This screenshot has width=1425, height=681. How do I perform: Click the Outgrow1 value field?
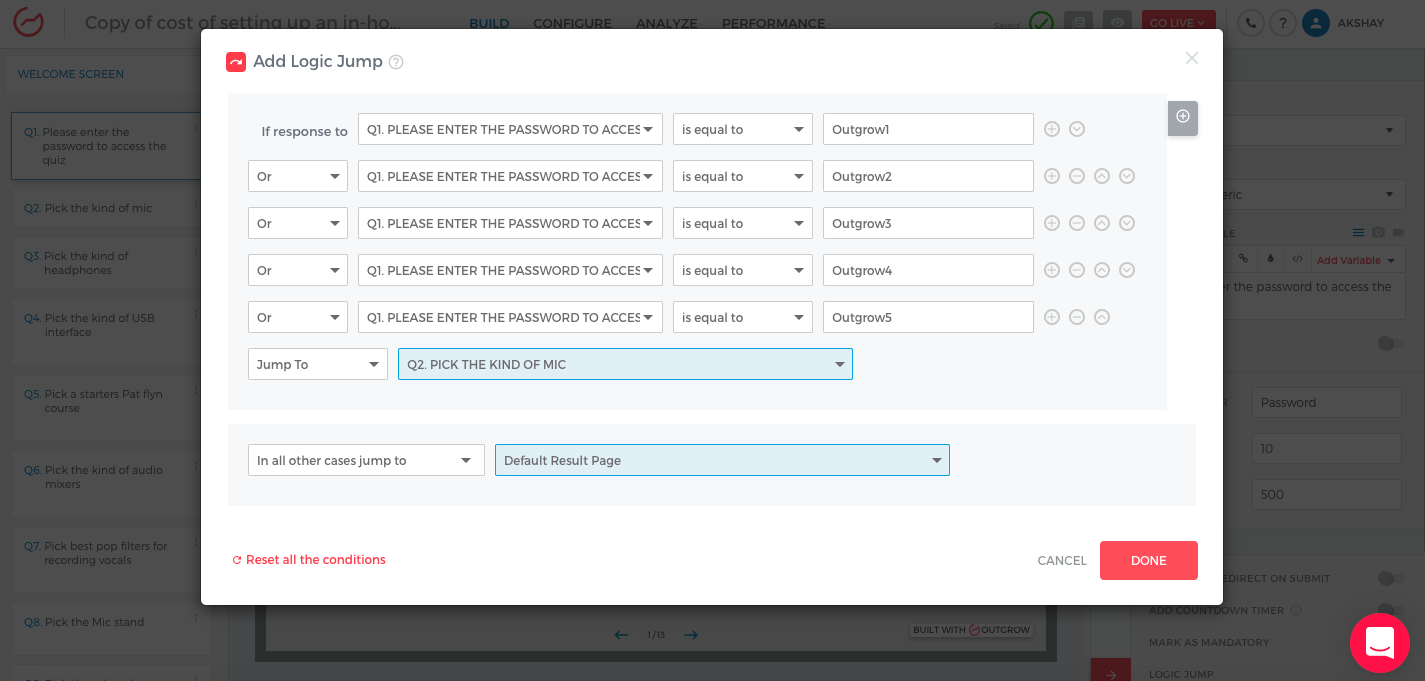coord(928,129)
